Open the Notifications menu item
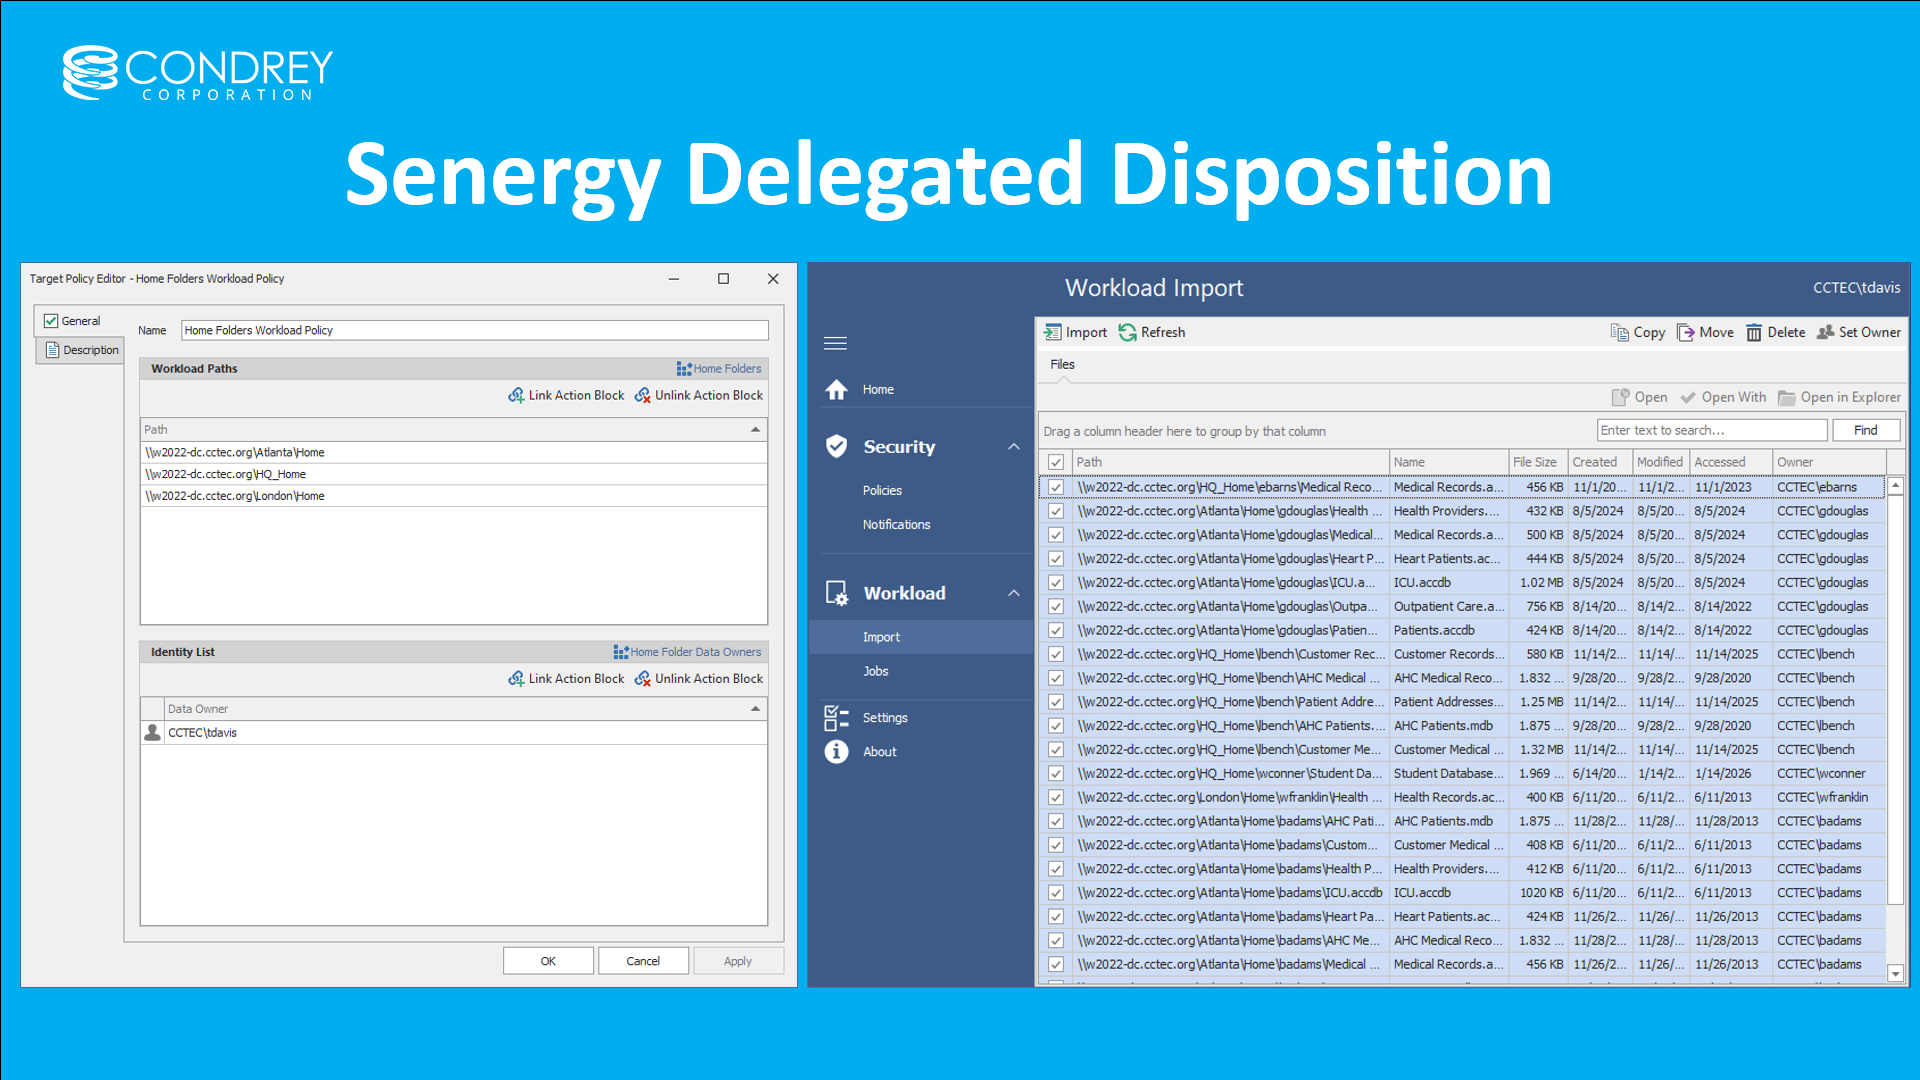This screenshot has height=1080, width=1920. [896, 524]
